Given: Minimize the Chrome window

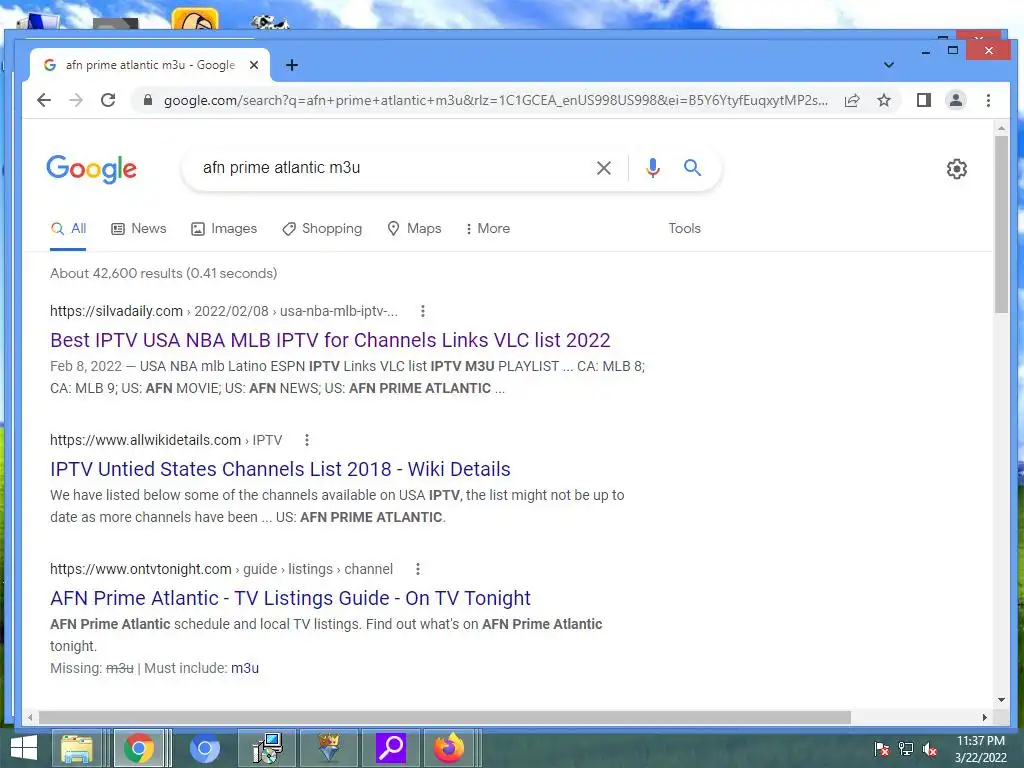Looking at the screenshot, I should (925, 51).
